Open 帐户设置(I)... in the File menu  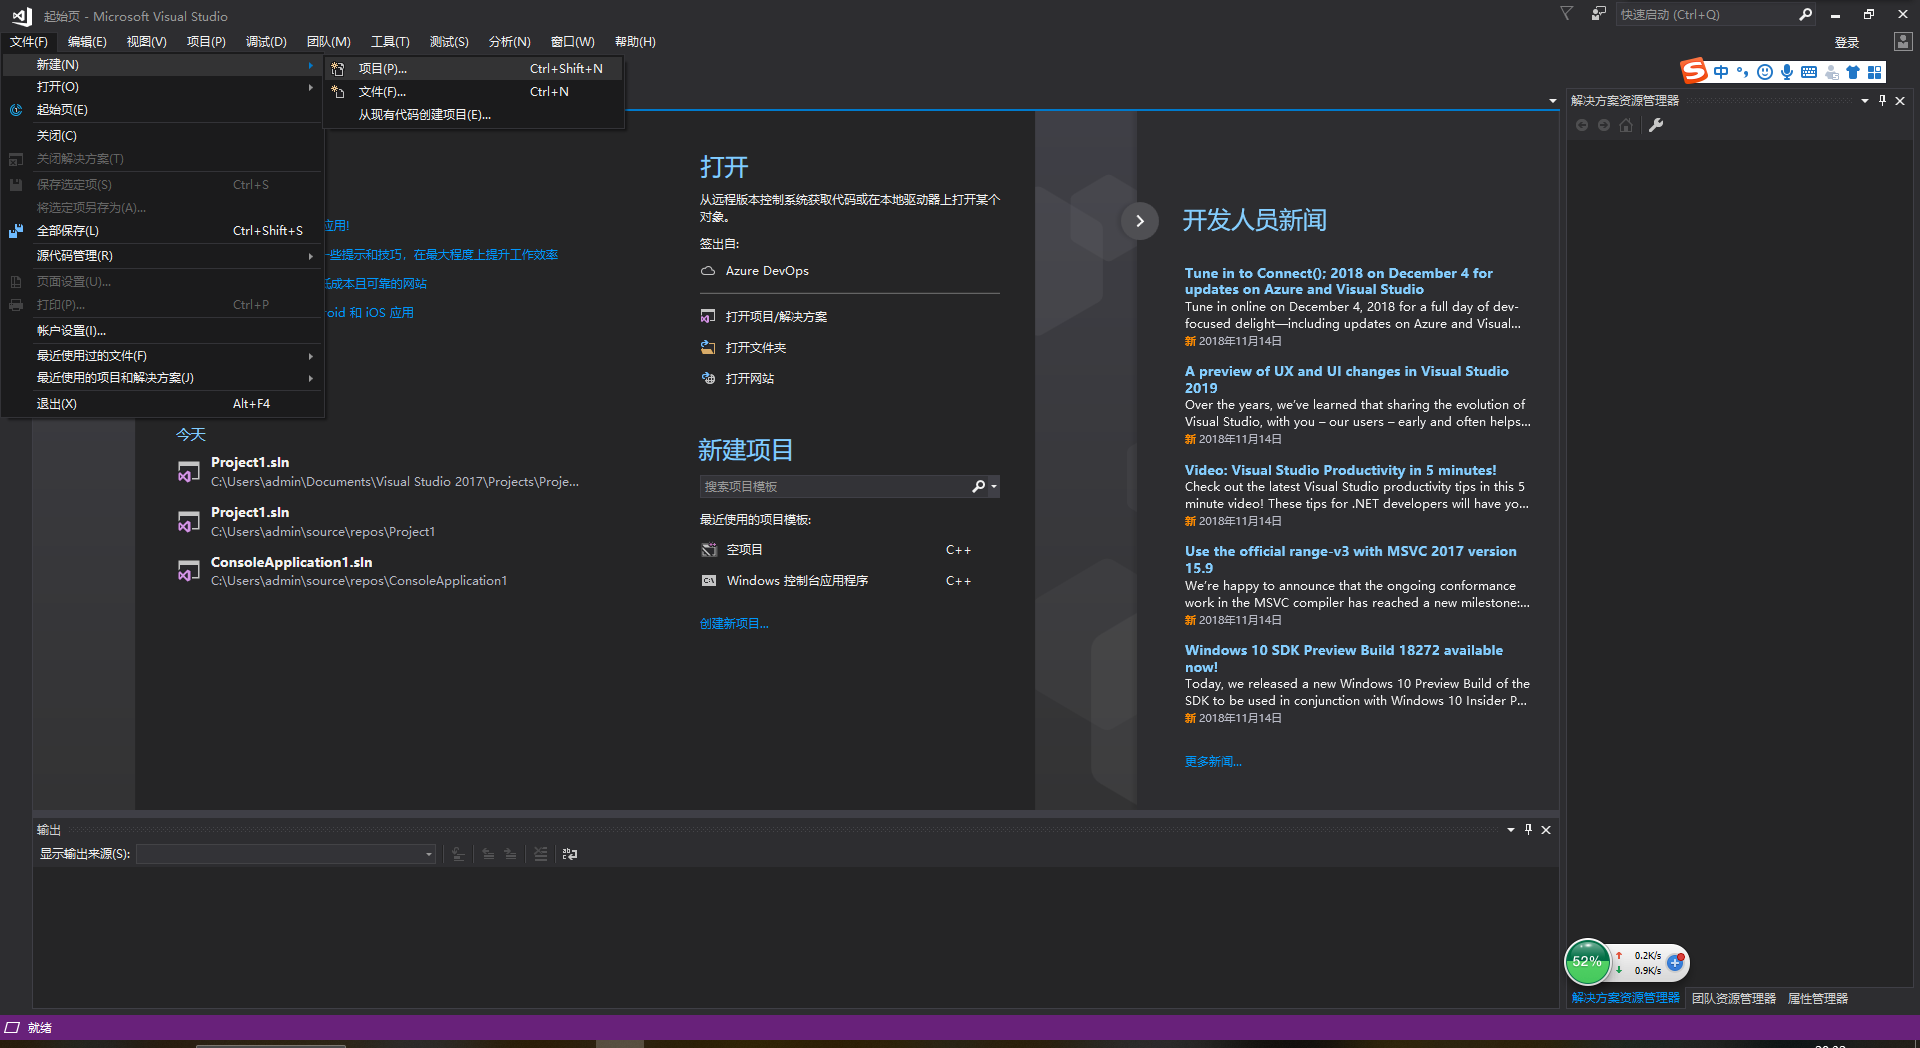(x=163, y=330)
